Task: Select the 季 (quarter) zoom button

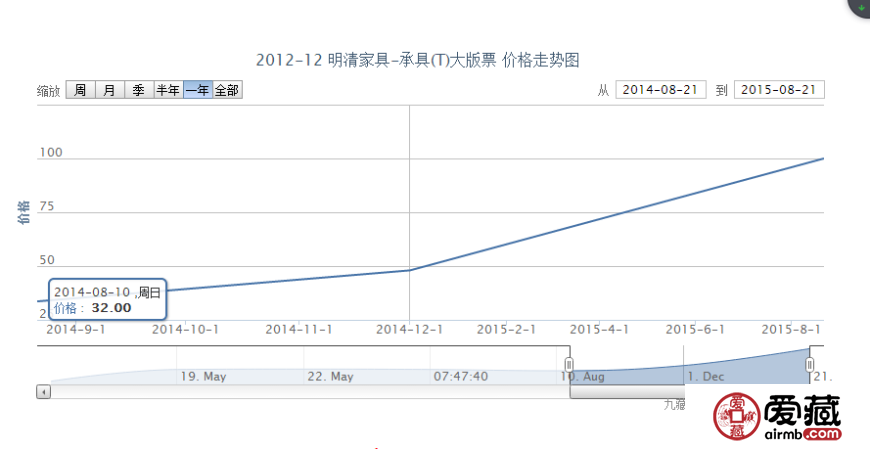Action: coord(139,90)
